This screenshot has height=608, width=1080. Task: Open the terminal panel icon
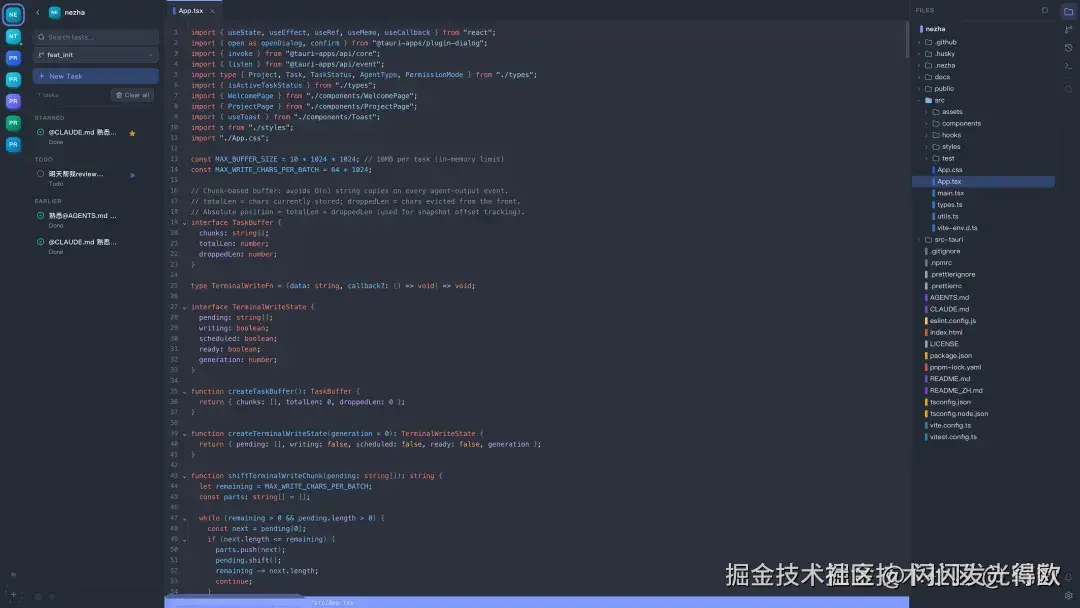[1068, 66]
